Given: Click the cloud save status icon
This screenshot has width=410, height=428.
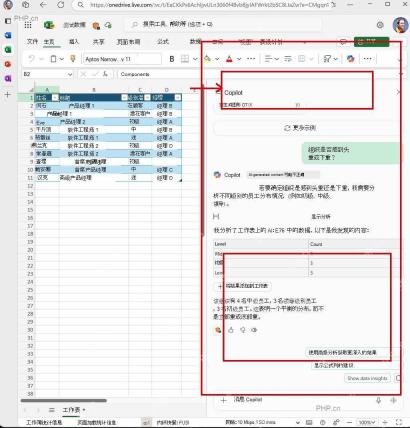Looking at the screenshot, I should pyautogui.click(x=108, y=25).
